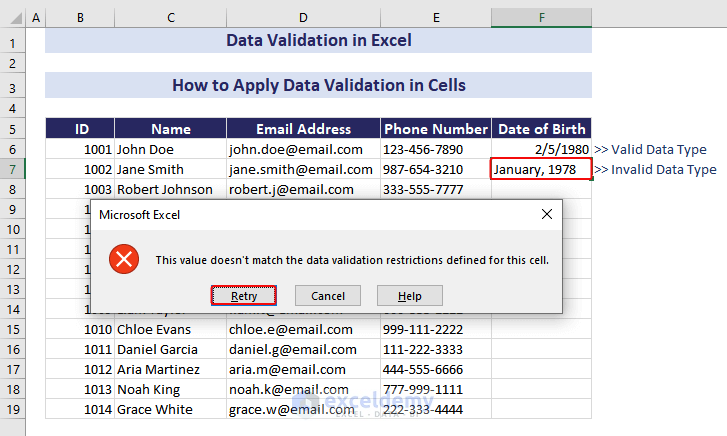Select column B header
Image resolution: width=727 pixels, height=436 pixels.
pos(80,18)
